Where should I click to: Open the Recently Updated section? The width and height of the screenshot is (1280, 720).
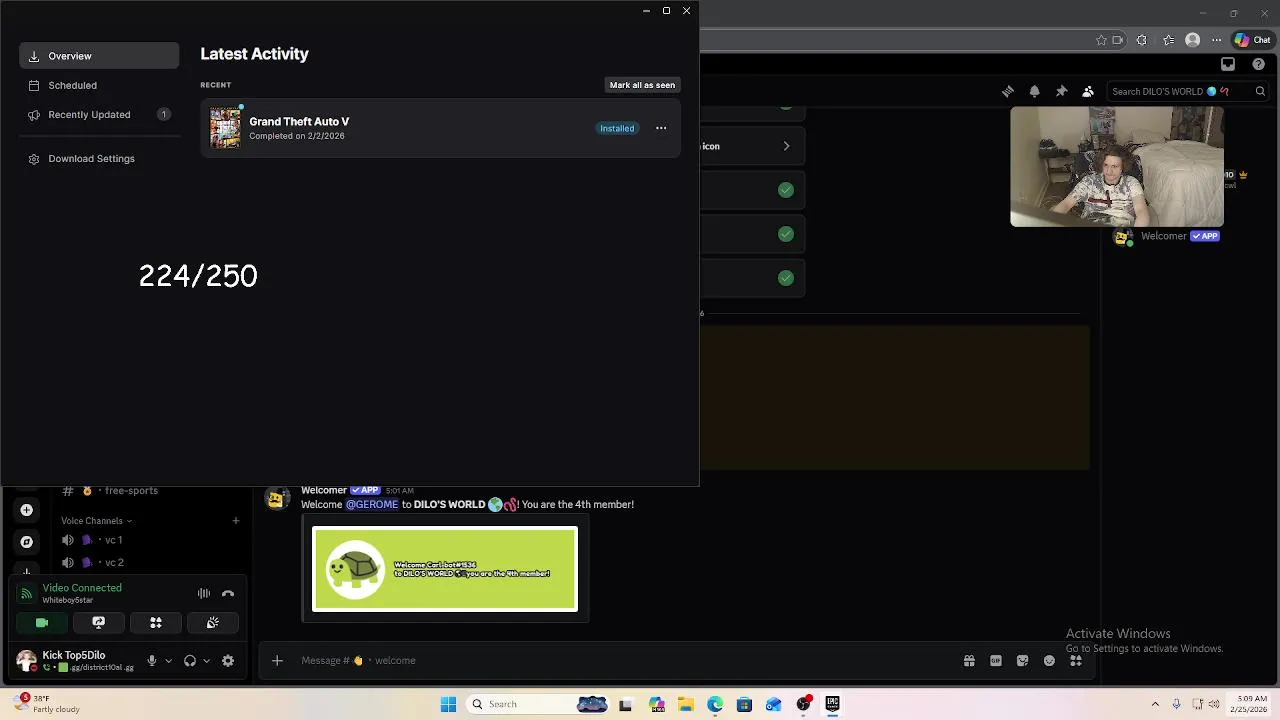click(x=99, y=114)
